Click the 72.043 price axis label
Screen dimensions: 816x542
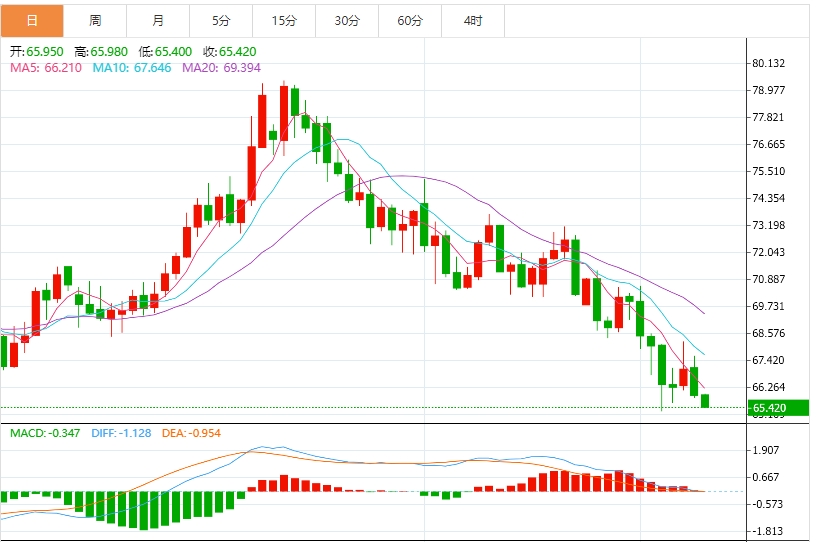point(769,253)
